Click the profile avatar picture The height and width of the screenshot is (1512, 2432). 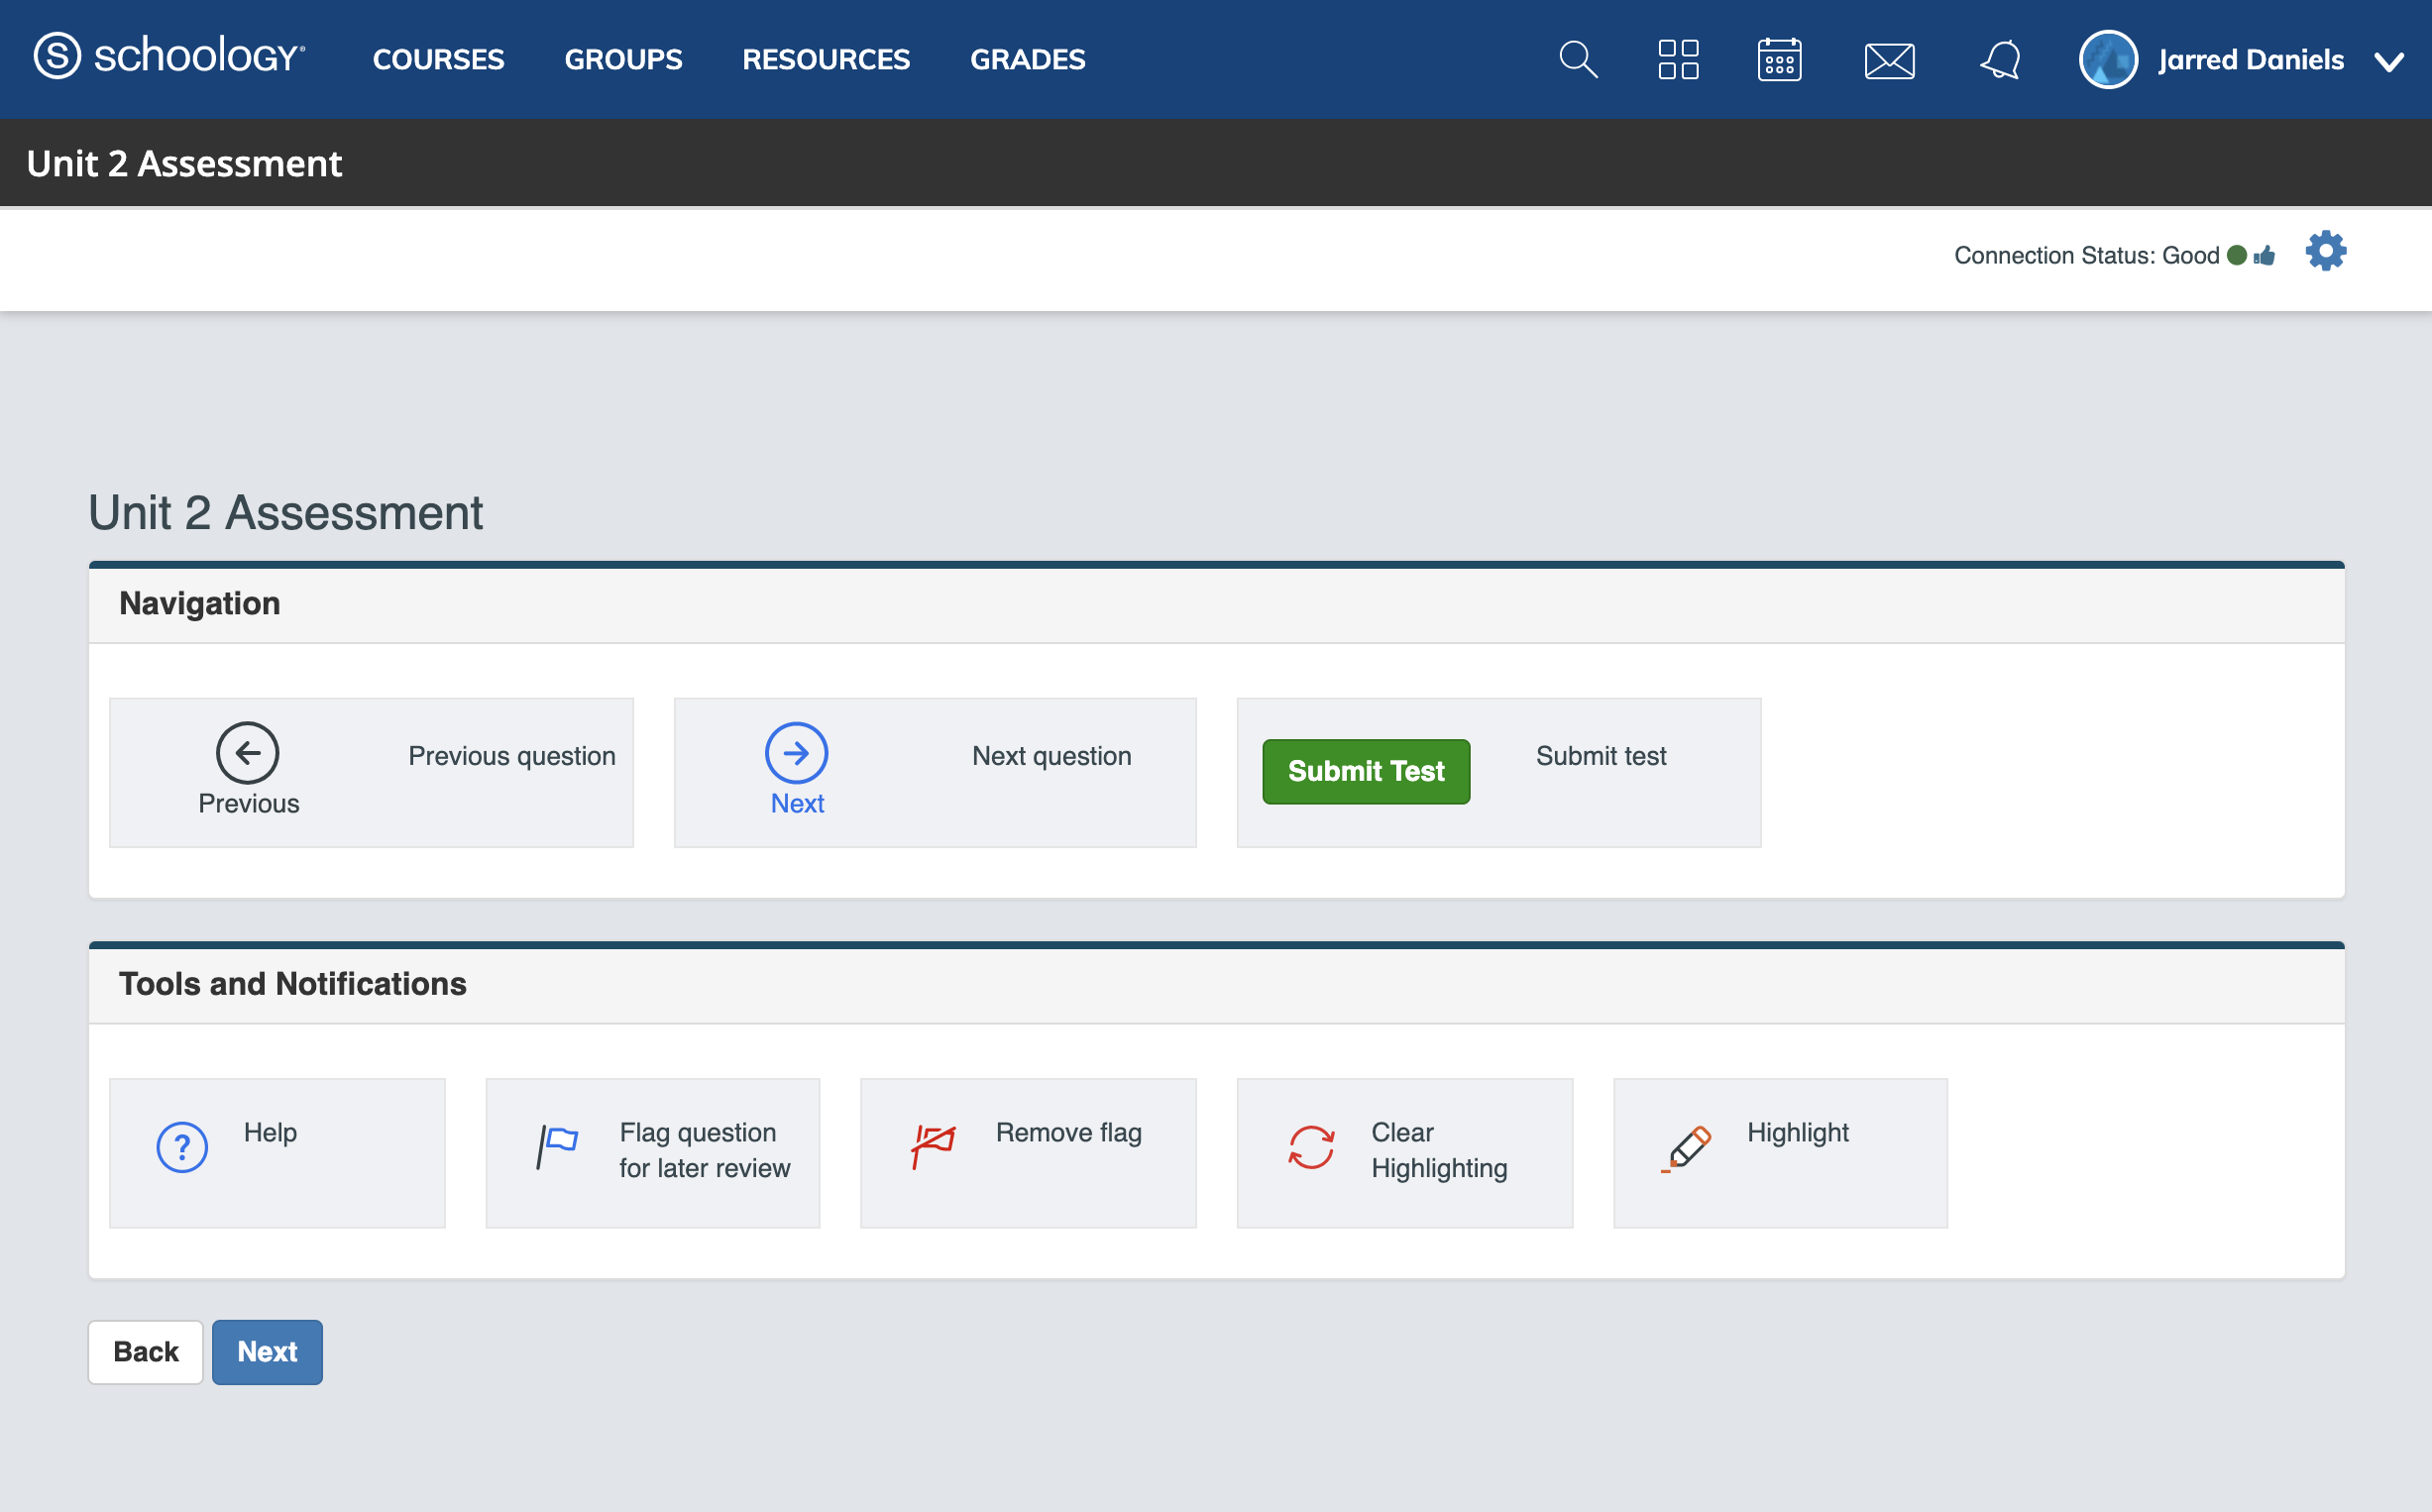(2109, 59)
